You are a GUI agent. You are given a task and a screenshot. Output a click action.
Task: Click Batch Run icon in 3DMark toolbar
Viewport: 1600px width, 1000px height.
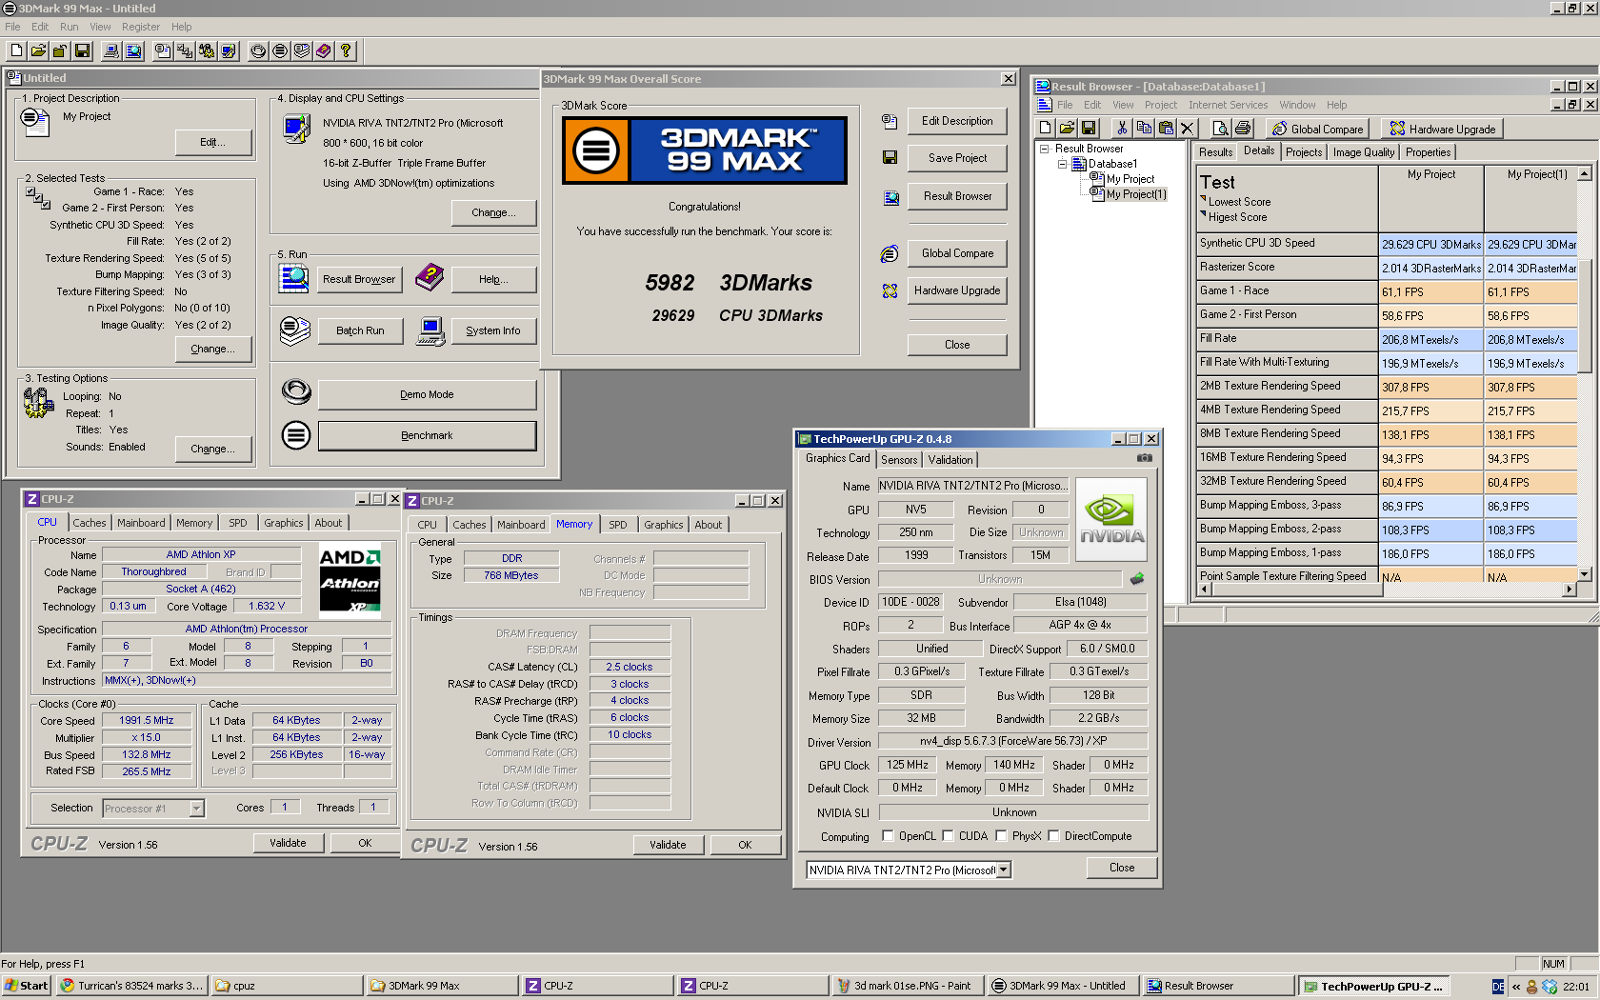302,50
